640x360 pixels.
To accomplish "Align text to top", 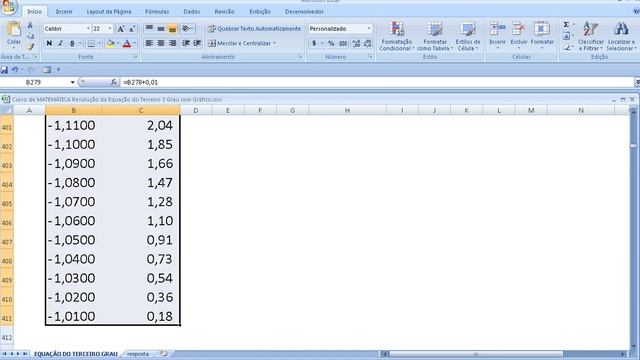I will click(x=149, y=29).
